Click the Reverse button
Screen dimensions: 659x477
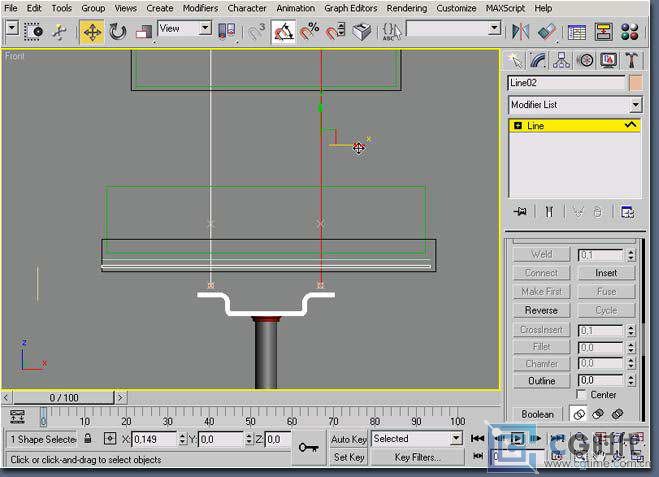tap(541, 311)
